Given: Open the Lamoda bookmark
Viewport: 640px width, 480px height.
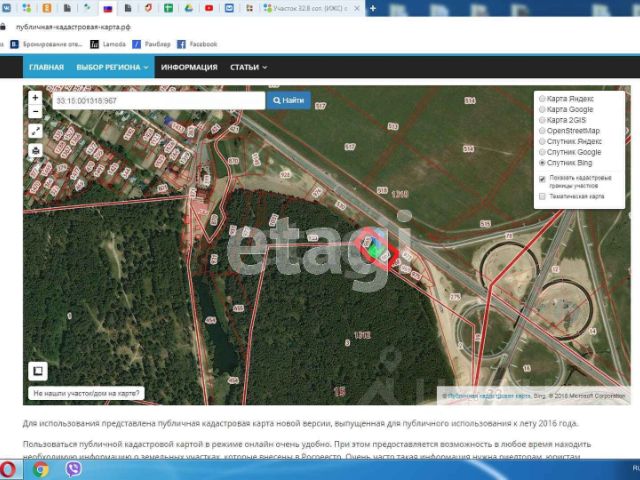Looking at the screenshot, I should click(x=108, y=44).
